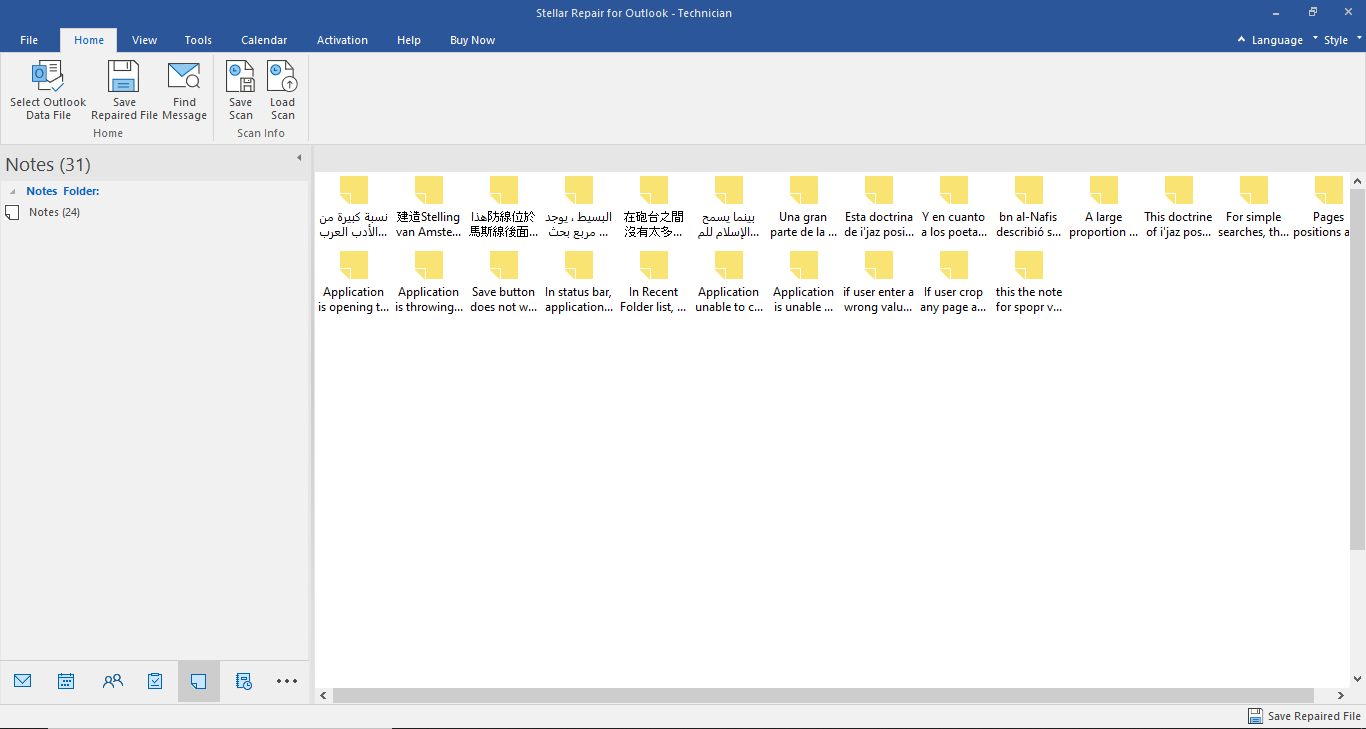1366x729 pixels.
Task: Click vertical scrollbar up arrow
Action: tap(1357, 181)
